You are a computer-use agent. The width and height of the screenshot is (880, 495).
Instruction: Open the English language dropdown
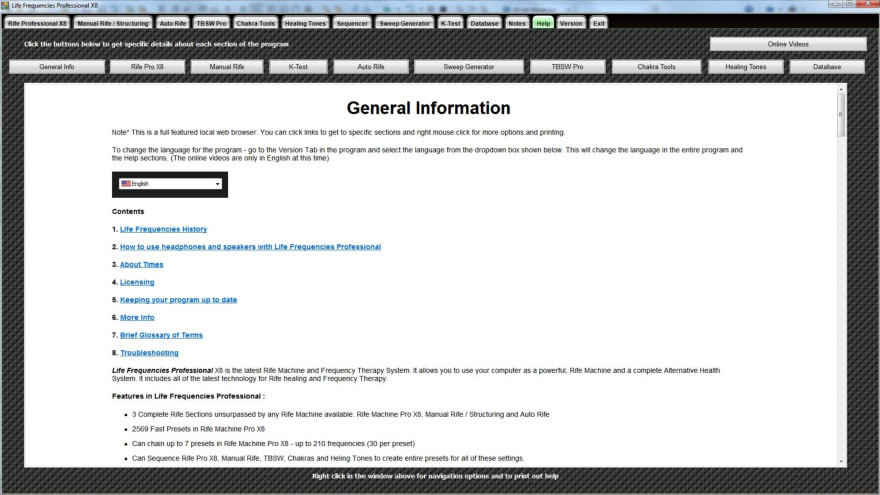pos(170,184)
